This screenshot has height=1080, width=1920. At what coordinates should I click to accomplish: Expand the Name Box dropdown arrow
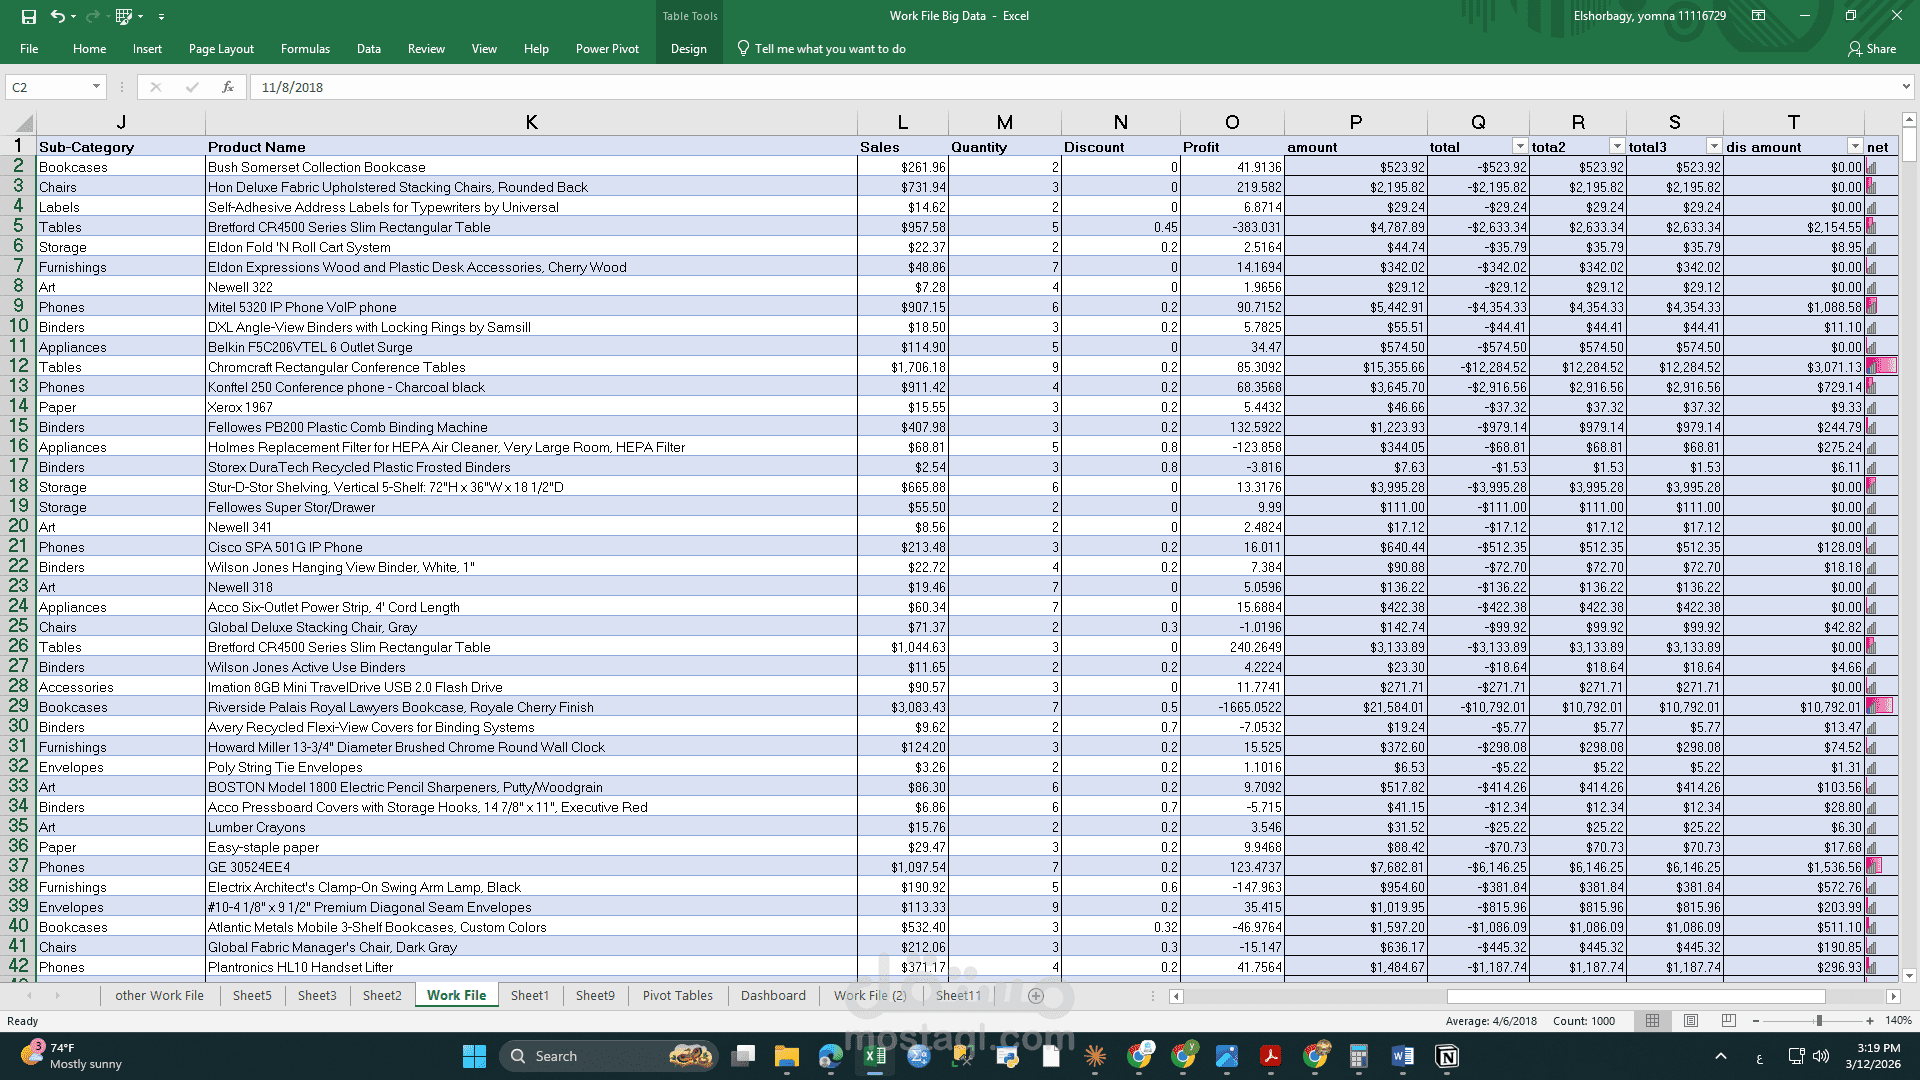[x=96, y=87]
